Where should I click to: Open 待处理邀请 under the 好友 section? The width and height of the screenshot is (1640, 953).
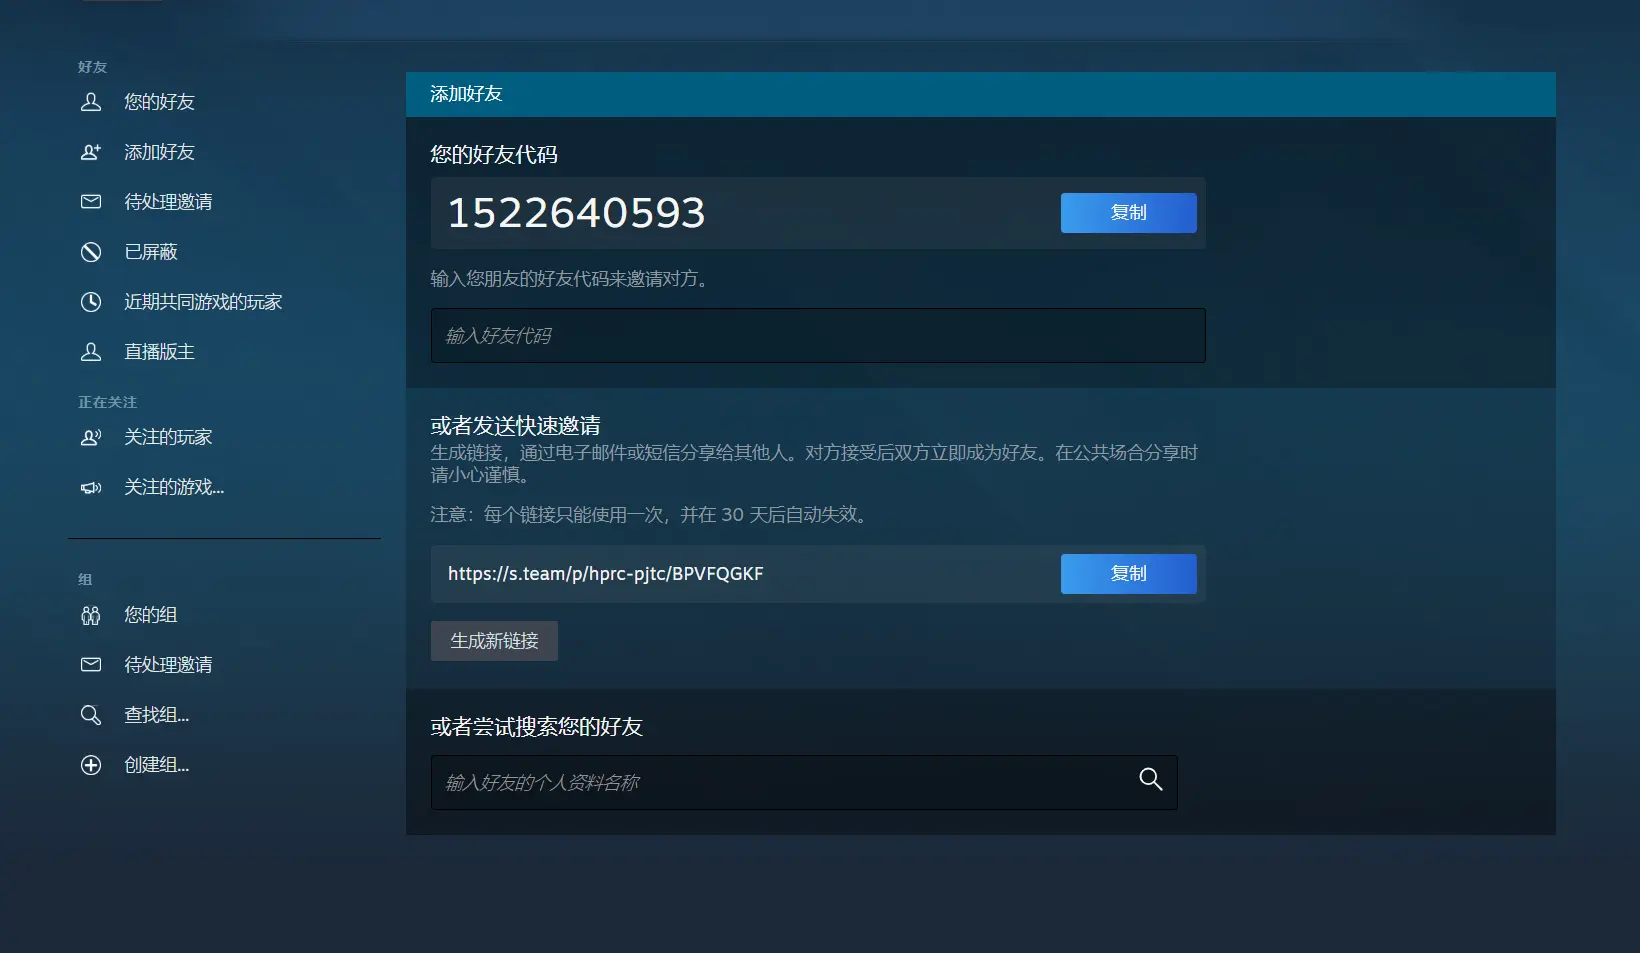168,202
